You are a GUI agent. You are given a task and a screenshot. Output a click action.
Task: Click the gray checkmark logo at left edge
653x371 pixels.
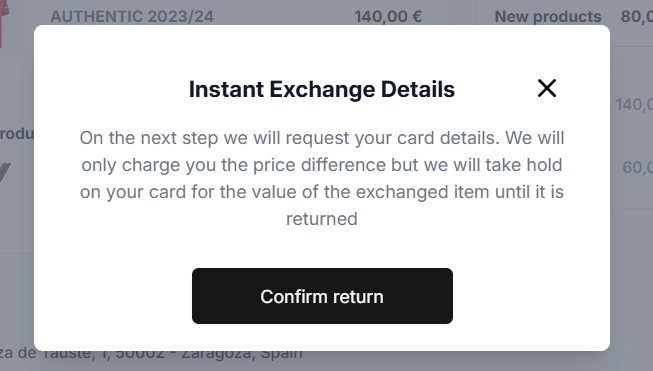click(5, 172)
